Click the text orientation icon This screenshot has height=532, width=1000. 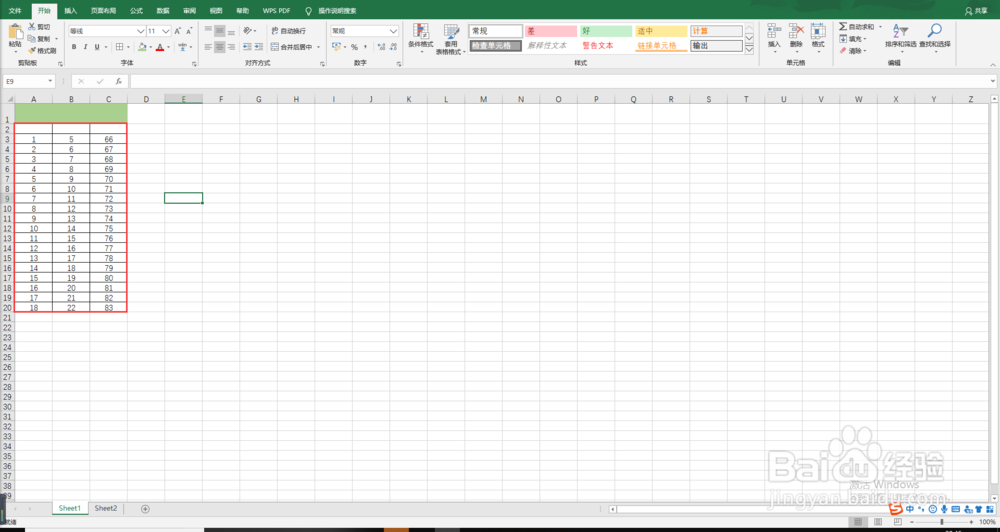[247, 31]
